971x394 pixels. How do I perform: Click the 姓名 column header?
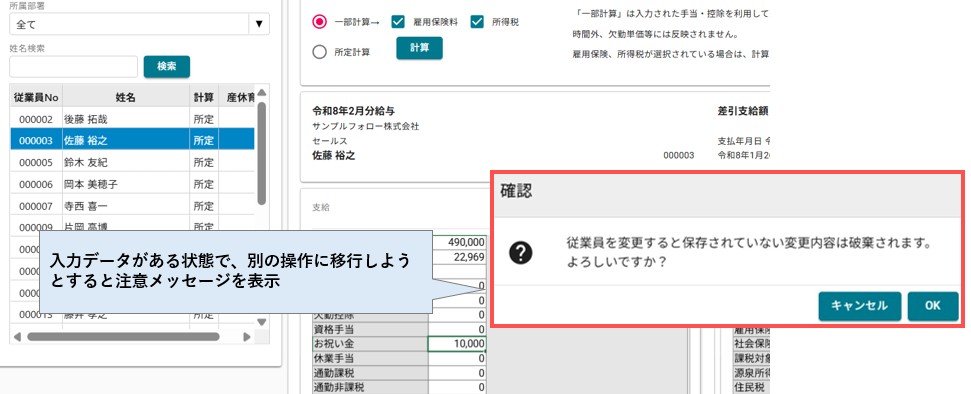tap(126, 97)
